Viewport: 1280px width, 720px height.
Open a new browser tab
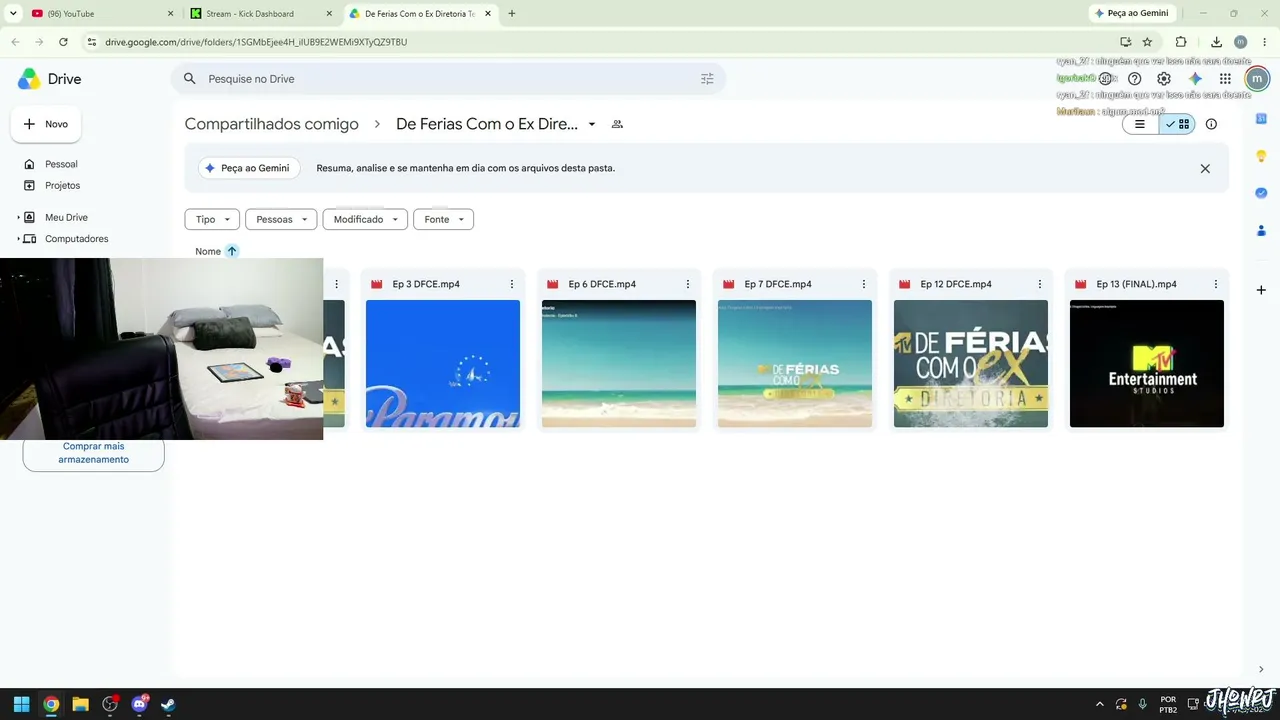[512, 14]
